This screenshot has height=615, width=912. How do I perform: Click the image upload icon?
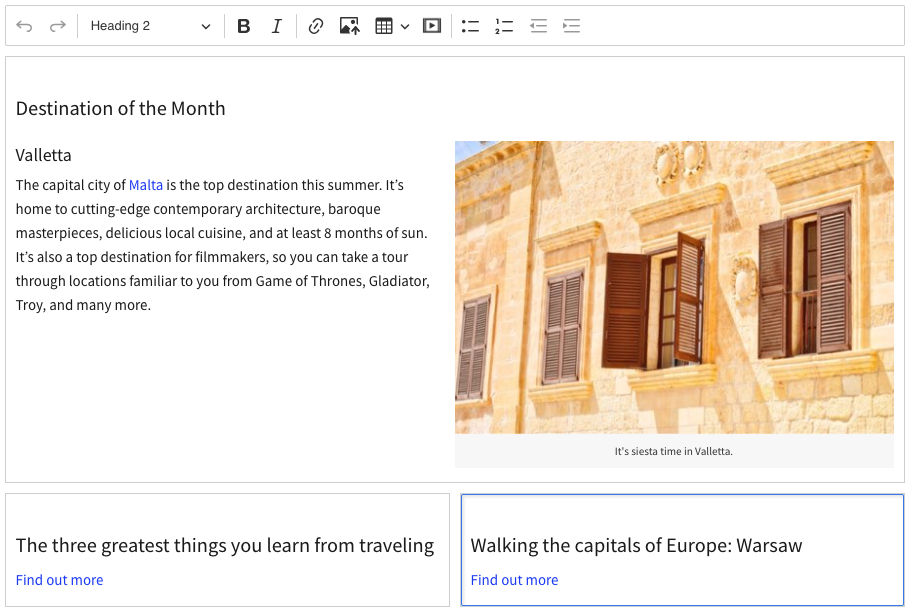point(349,26)
